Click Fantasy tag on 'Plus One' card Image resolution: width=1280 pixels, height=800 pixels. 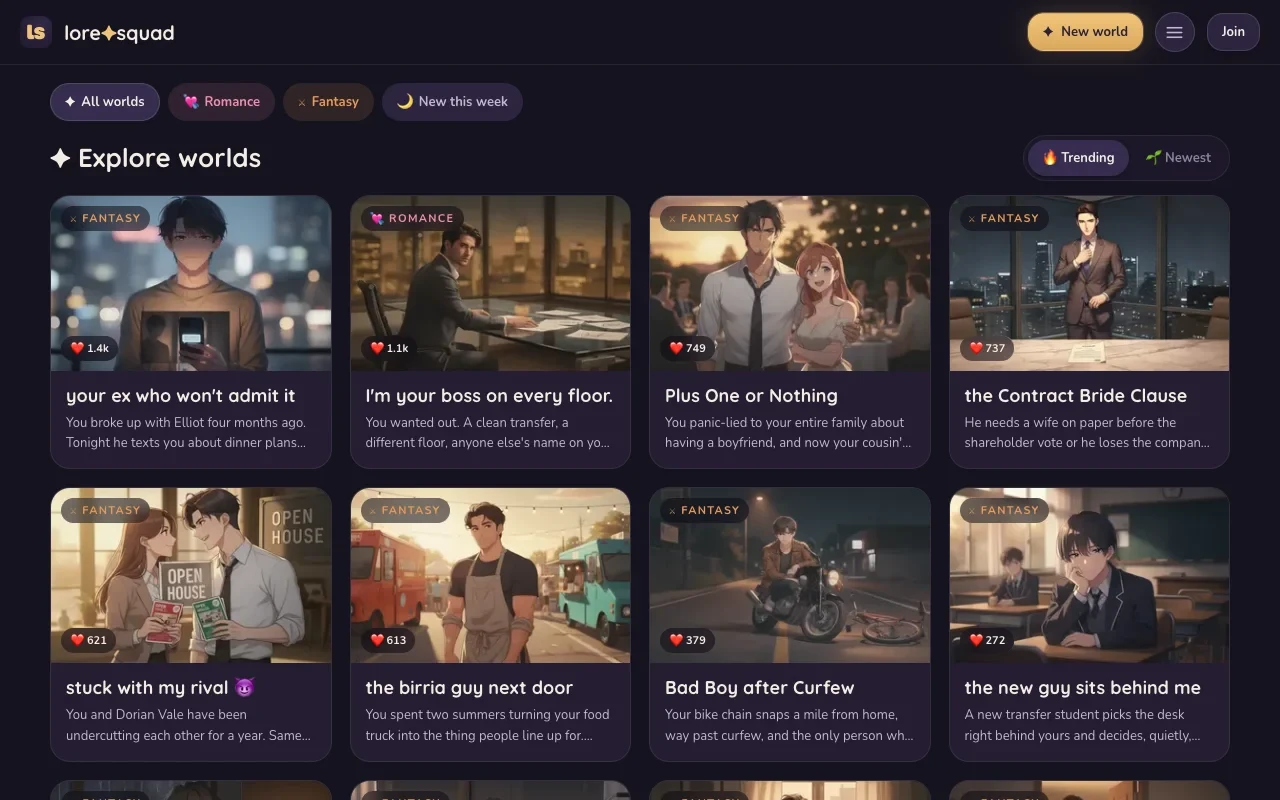[705, 218]
